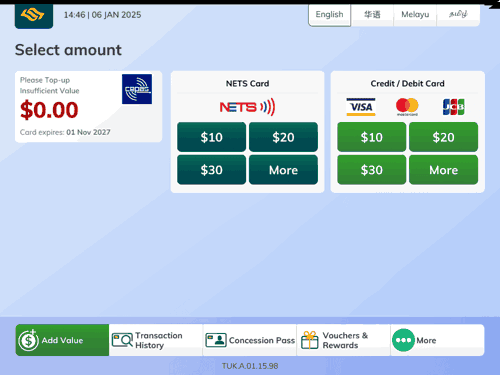
Task: Tap the Credit / Debit Card heading
Action: (x=407, y=83)
